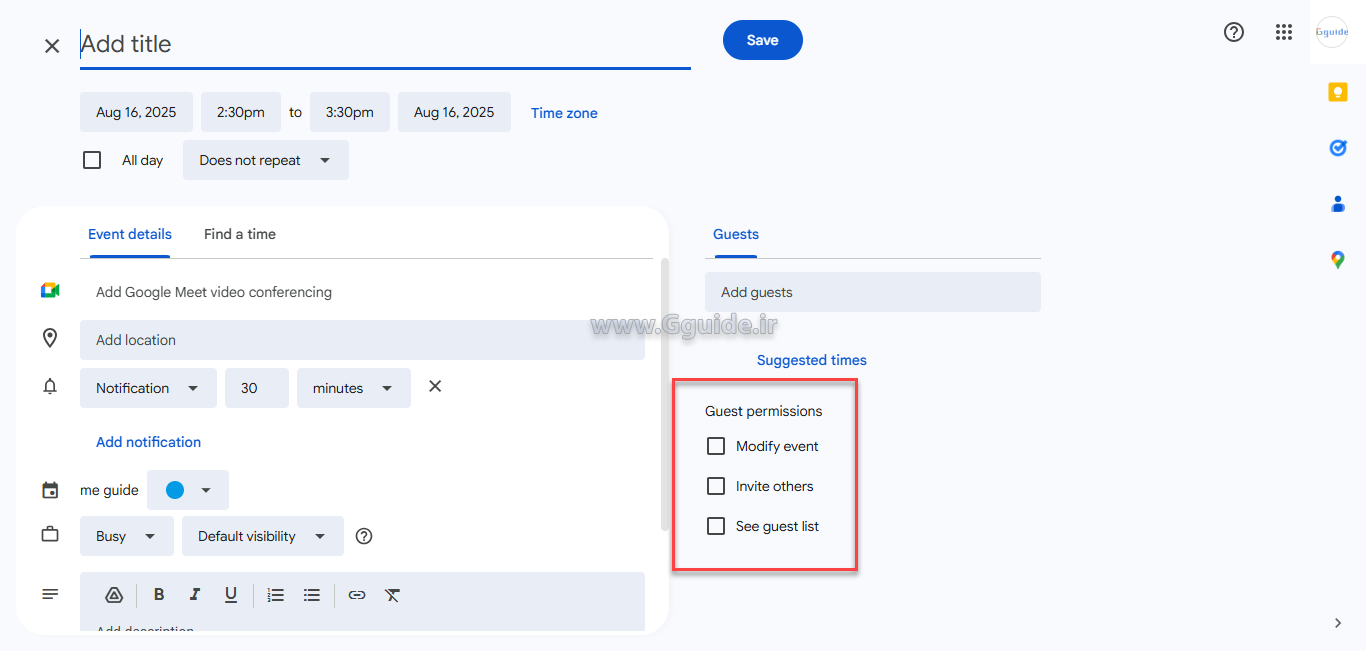Open the notification minutes unit dropdown
1366x651 pixels.
[353, 388]
